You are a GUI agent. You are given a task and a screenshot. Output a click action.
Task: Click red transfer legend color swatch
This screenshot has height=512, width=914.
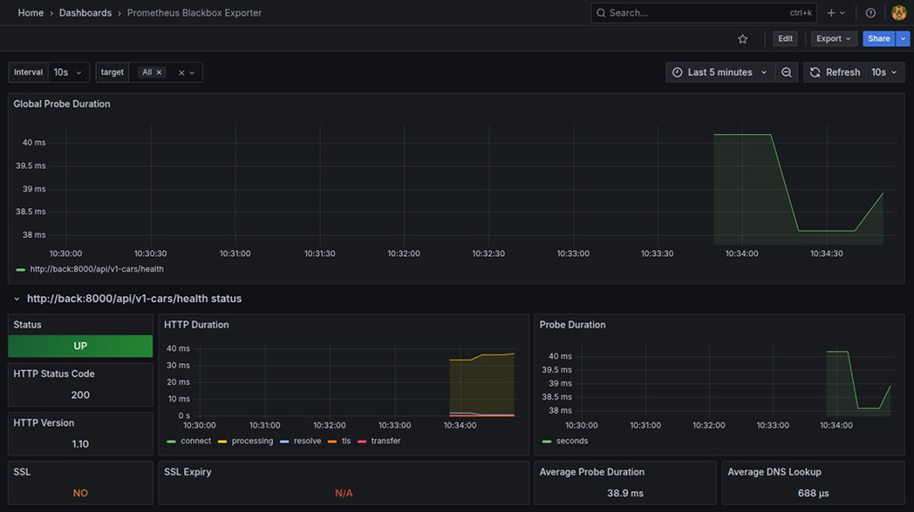click(362, 441)
